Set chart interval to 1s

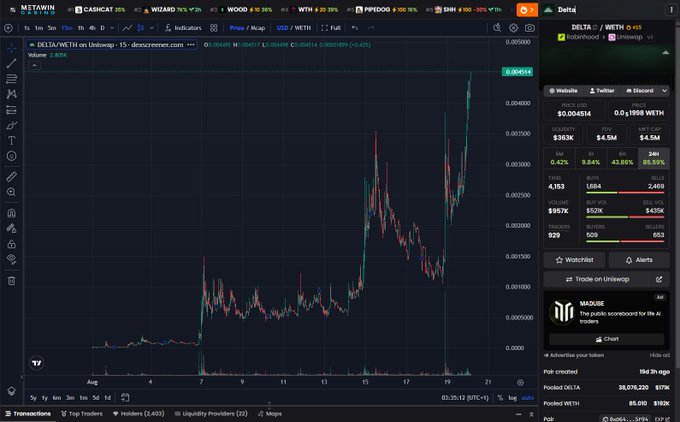[27, 28]
